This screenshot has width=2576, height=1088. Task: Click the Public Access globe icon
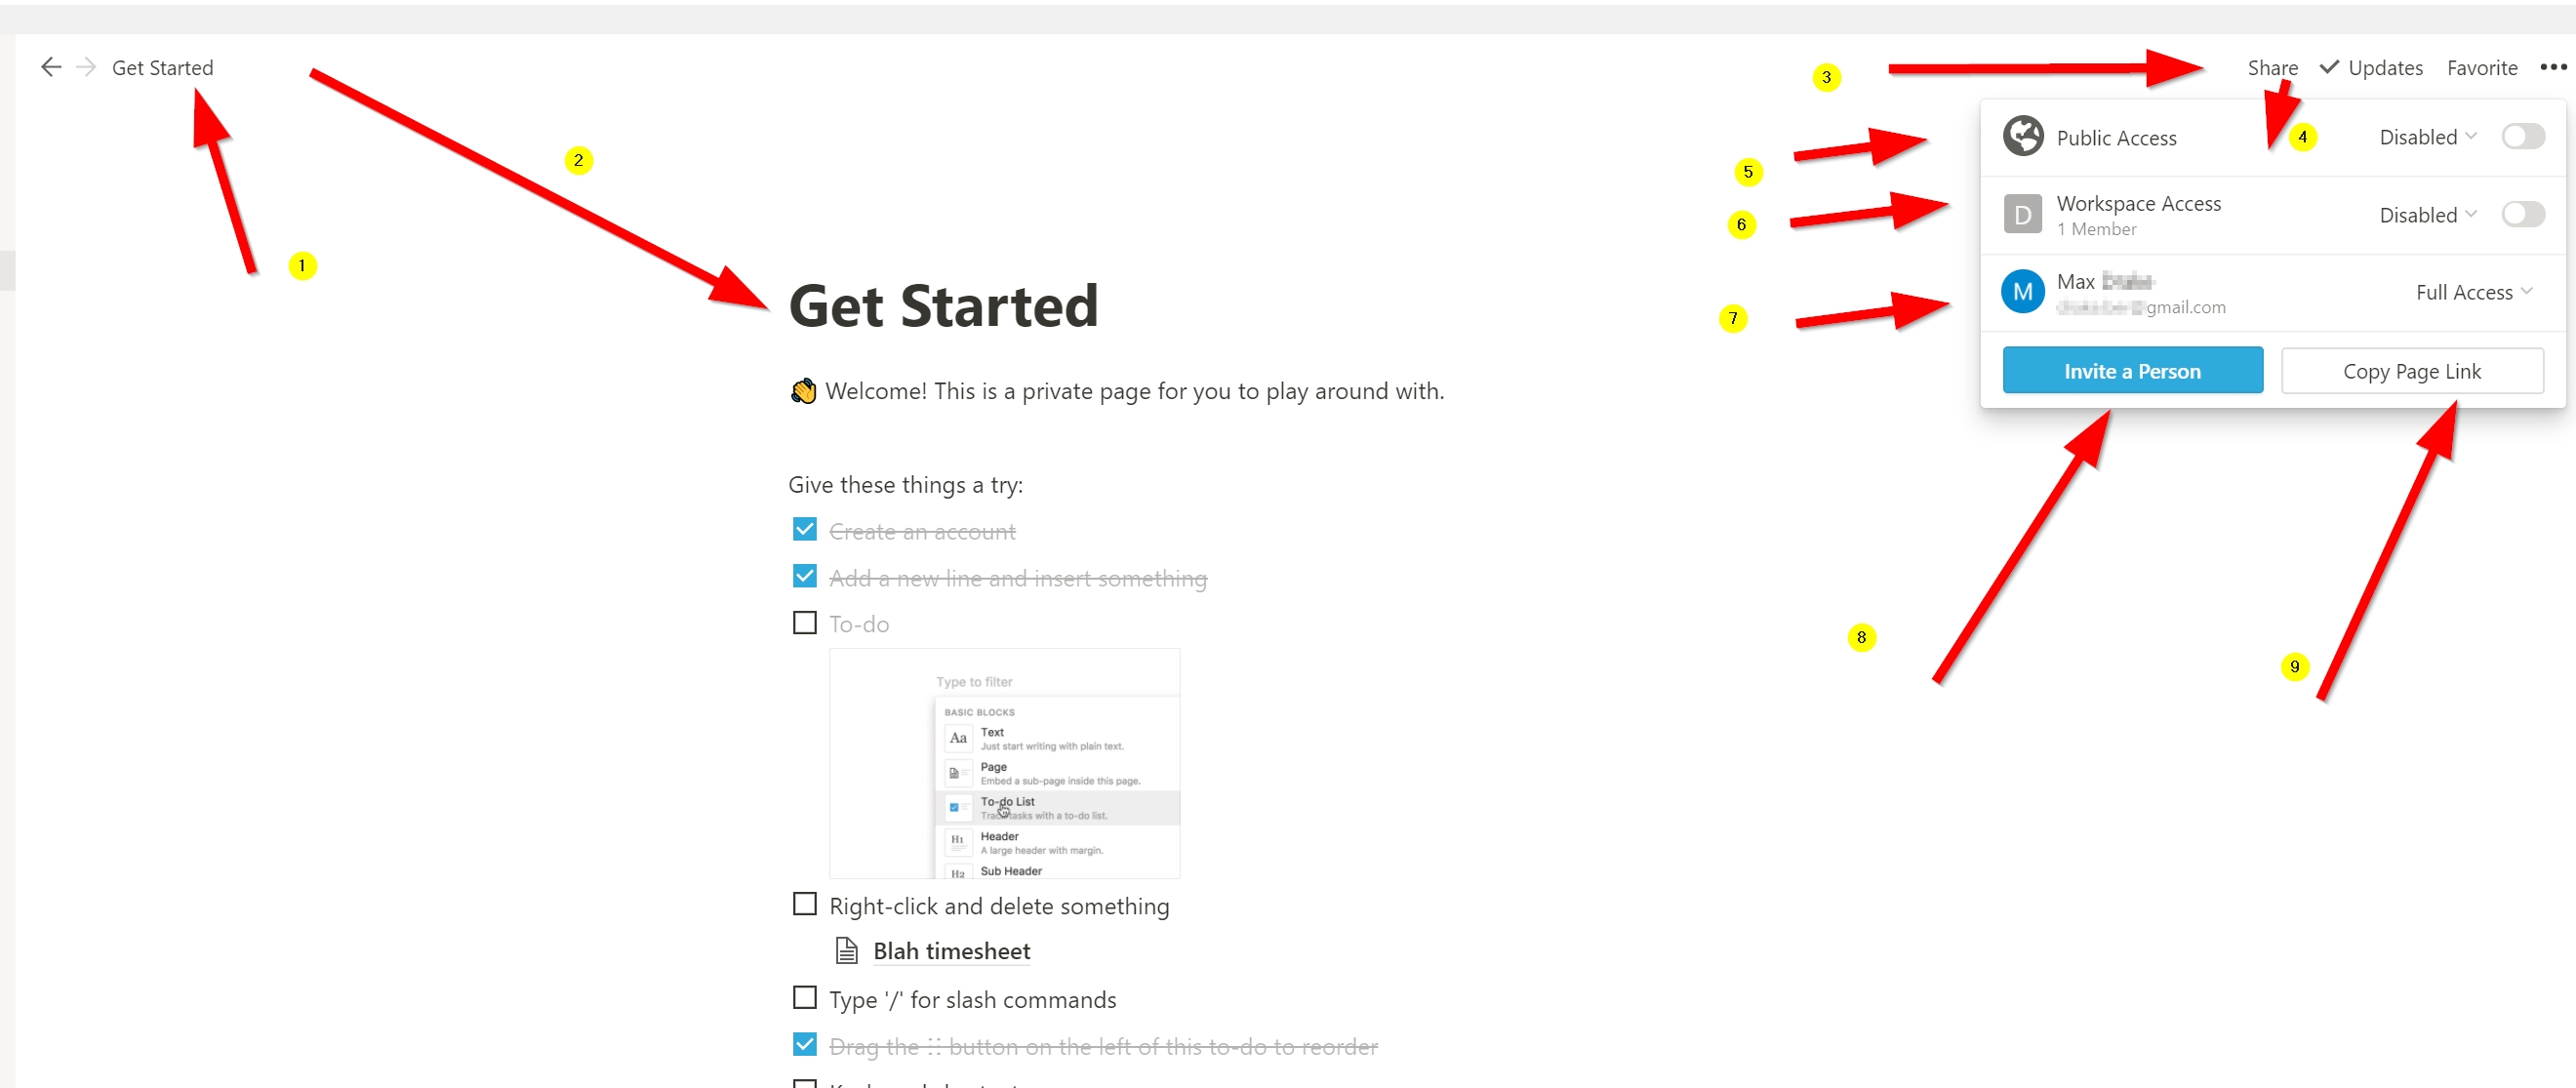pyautogui.click(x=2022, y=136)
